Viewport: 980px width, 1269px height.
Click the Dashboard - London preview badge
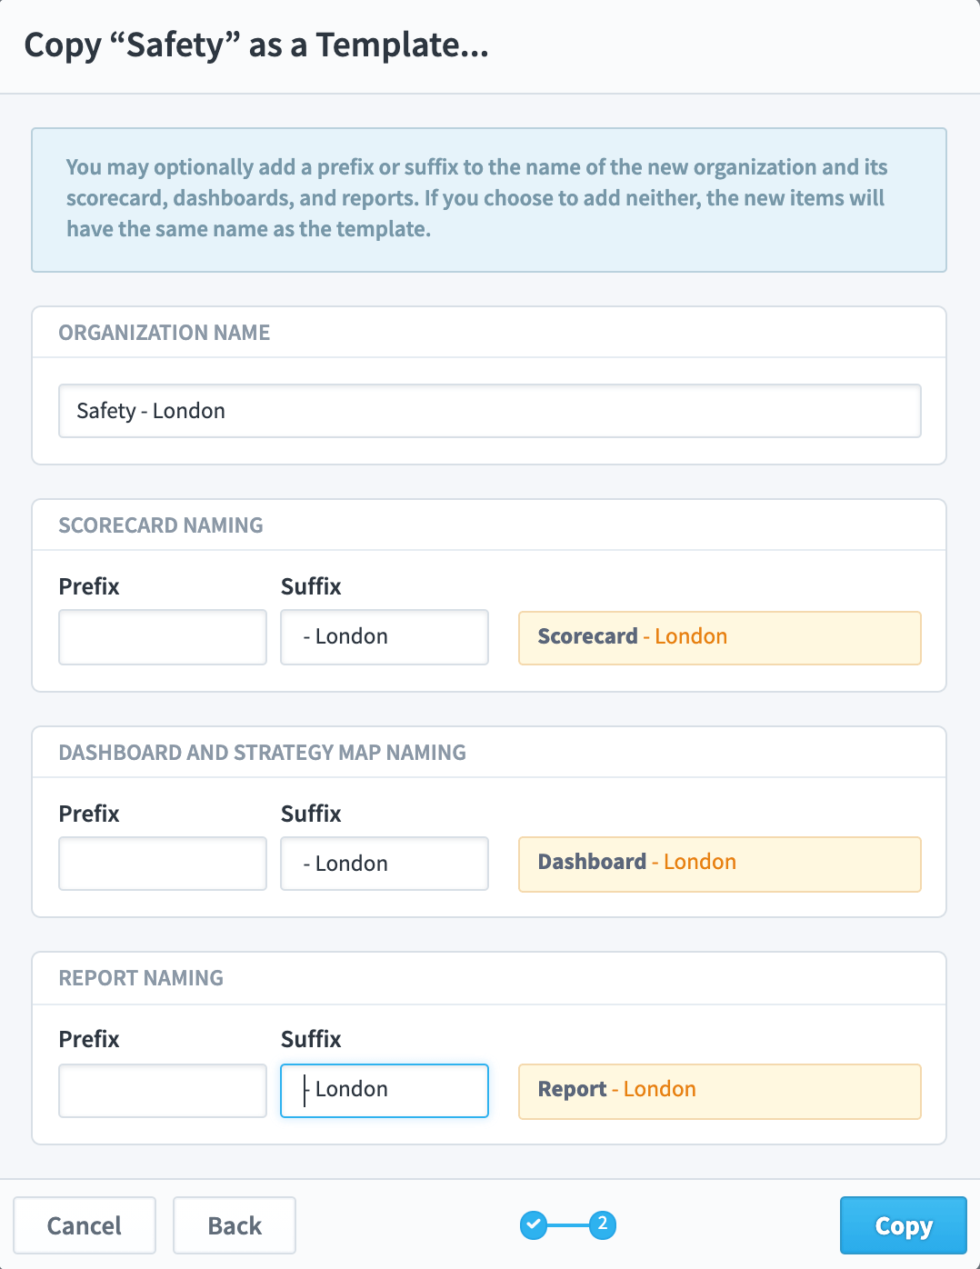(719, 863)
